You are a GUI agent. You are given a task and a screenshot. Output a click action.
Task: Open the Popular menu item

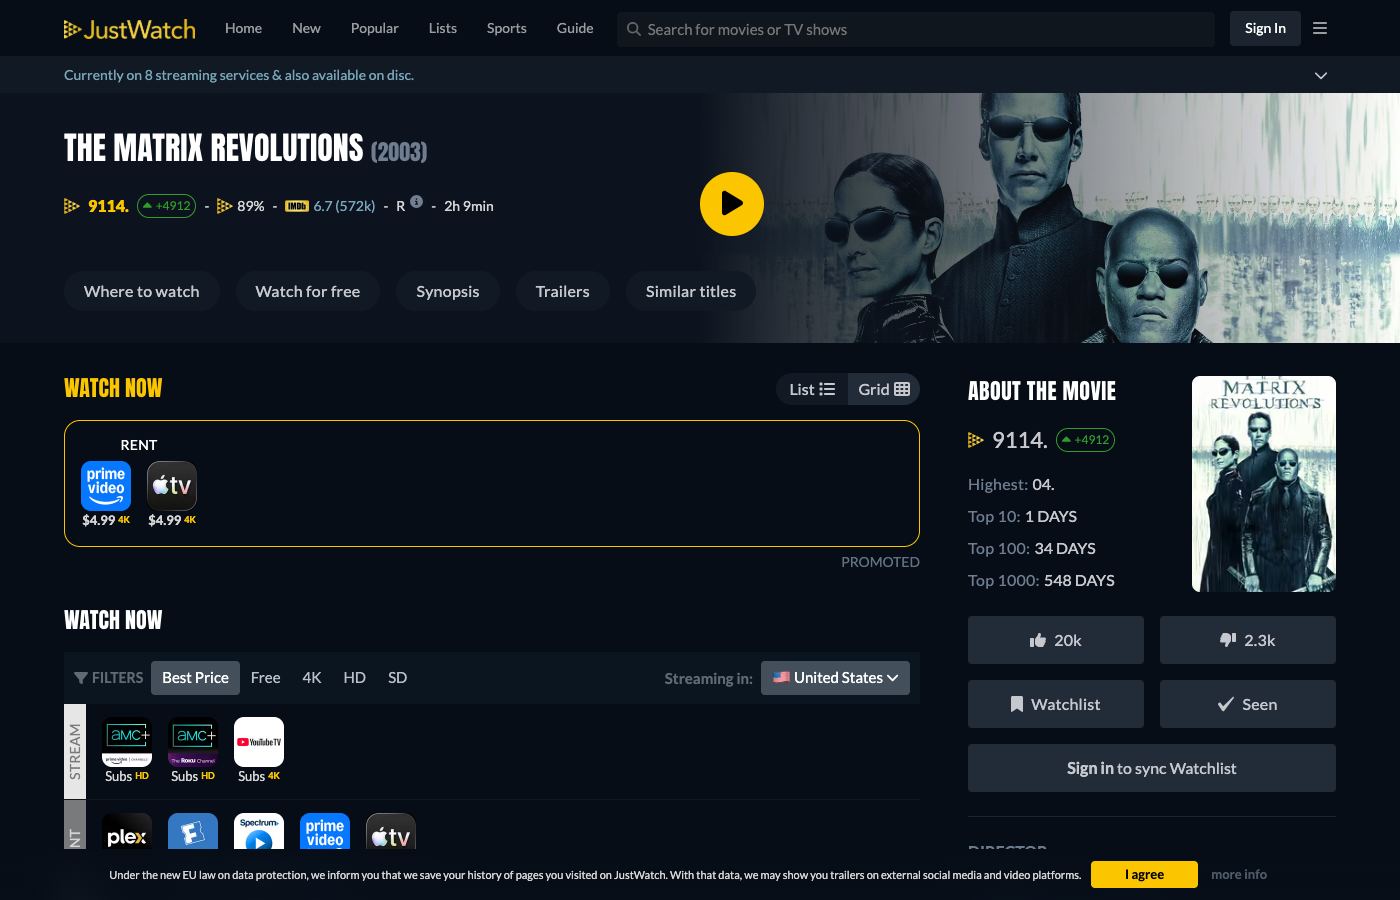(x=374, y=28)
